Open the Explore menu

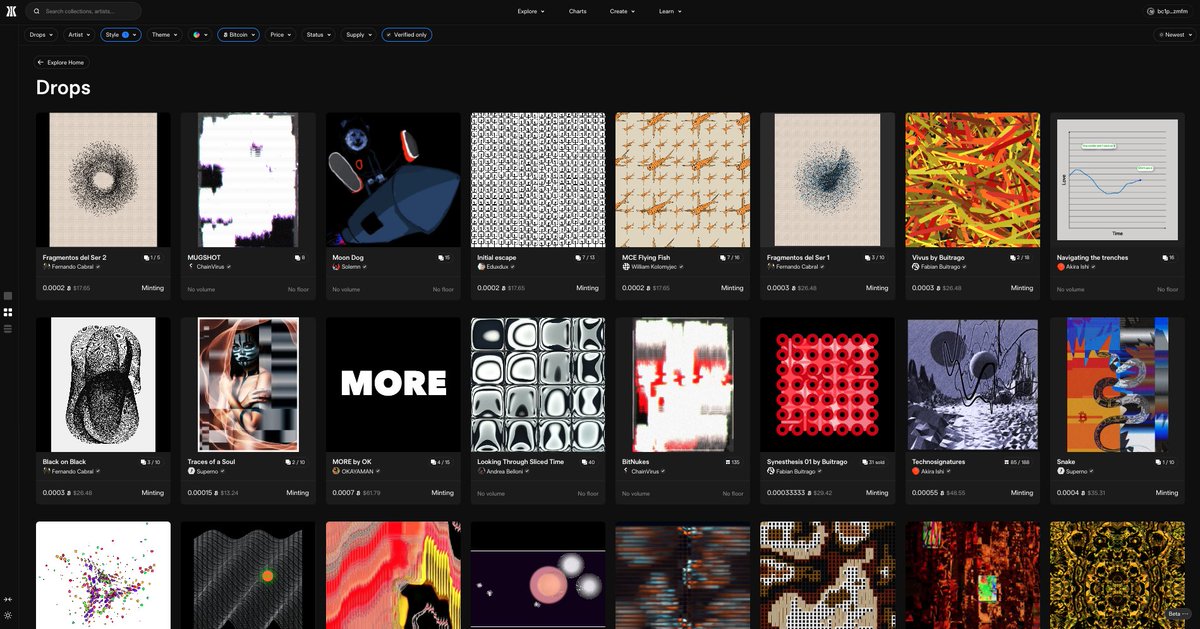[531, 11]
